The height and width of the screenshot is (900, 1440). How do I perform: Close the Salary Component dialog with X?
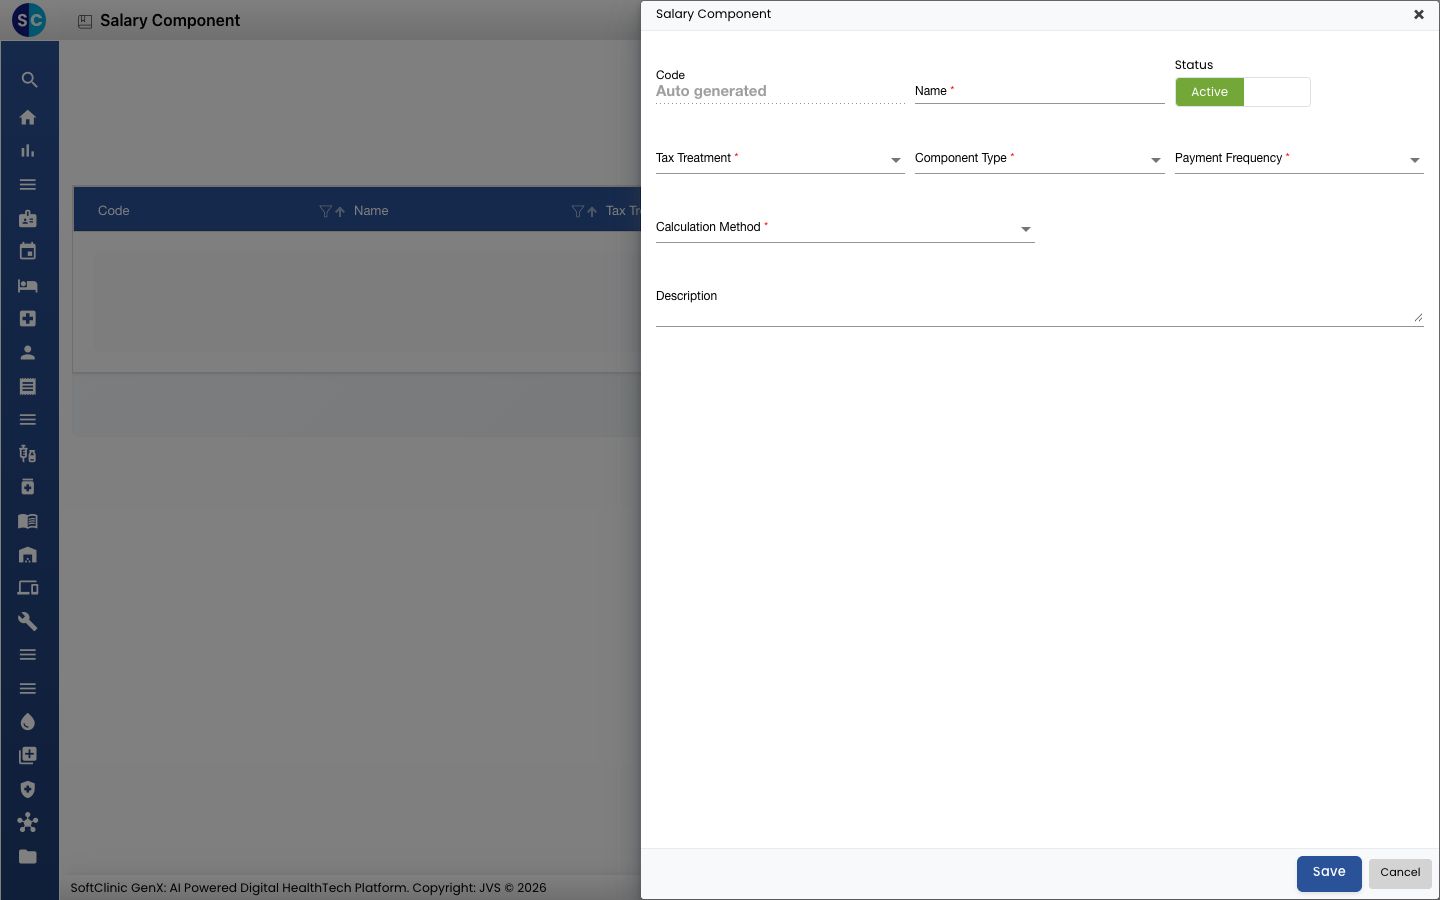tap(1418, 15)
